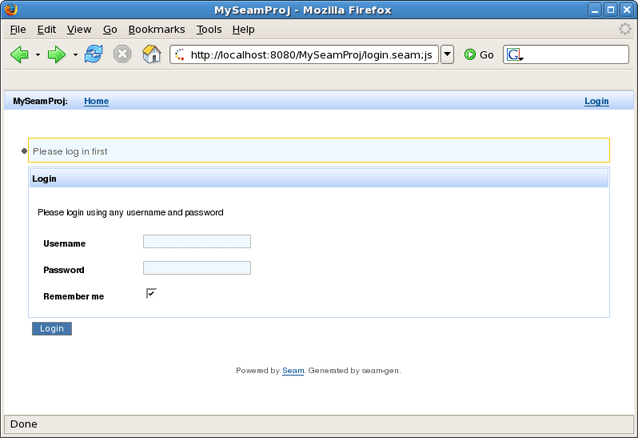Open the Edit menu

pyautogui.click(x=46, y=30)
